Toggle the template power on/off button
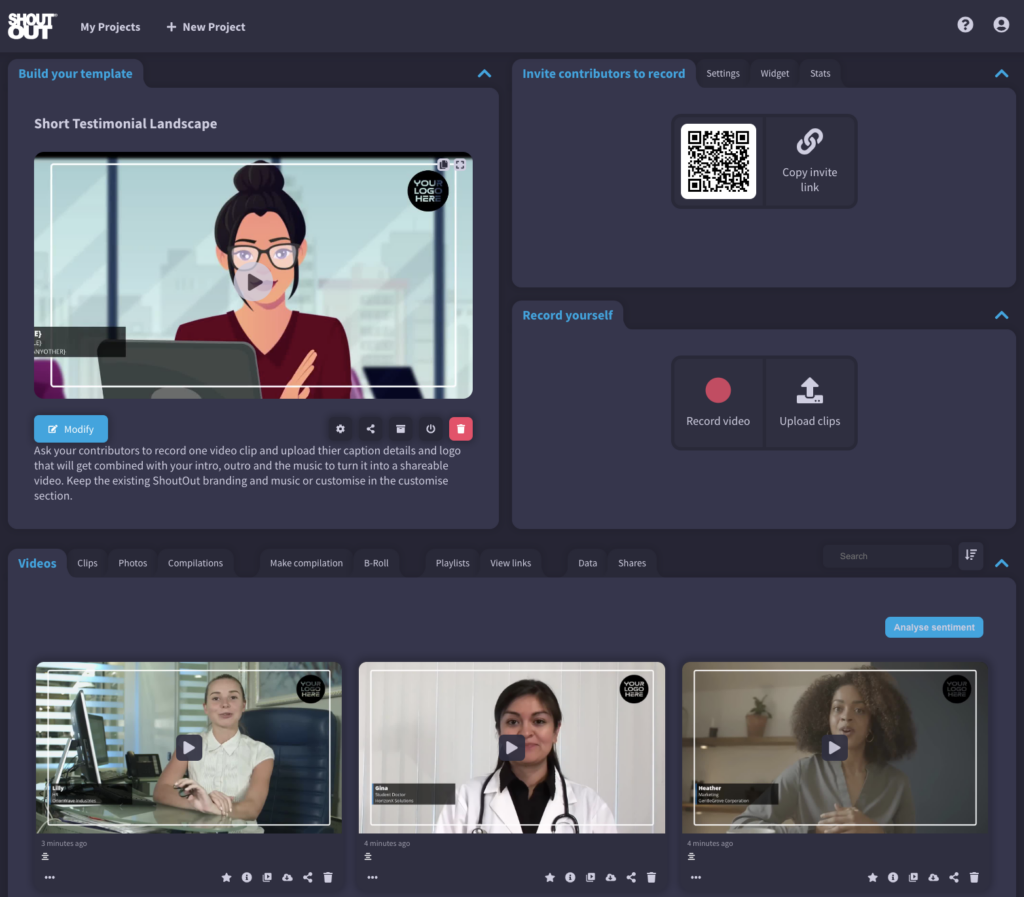This screenshot has width=1024, height=897. tap(431, 429)
